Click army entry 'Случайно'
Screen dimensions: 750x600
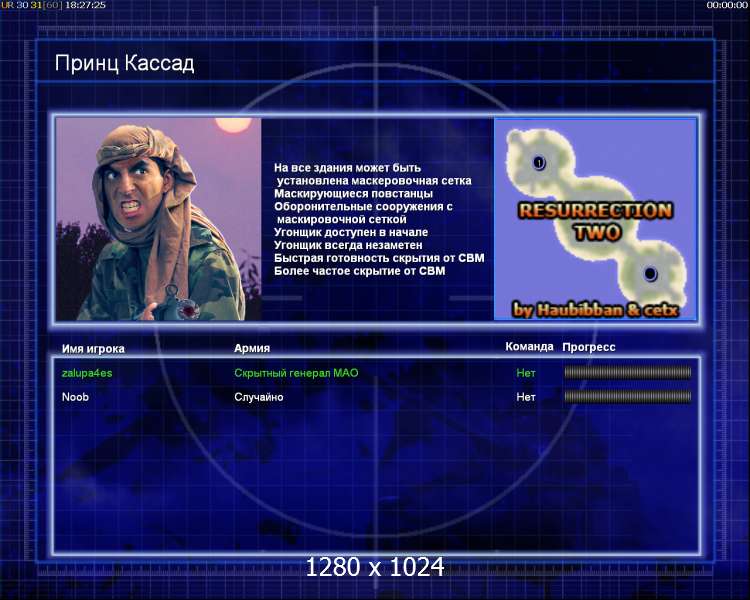pos(259,397)
